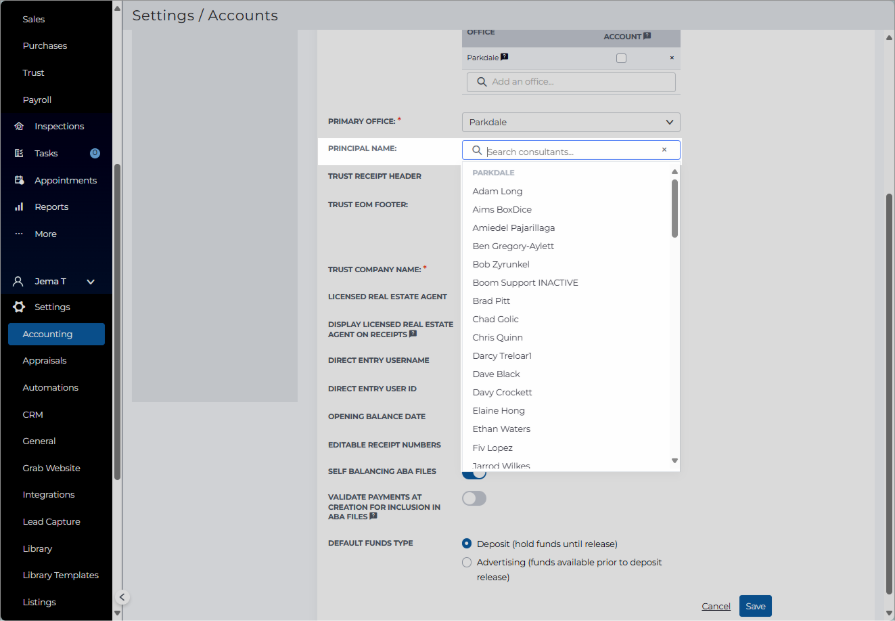Screen dimensions: 895x621
Task: Click the Jema T user profile icon
Action: point(18,281)
